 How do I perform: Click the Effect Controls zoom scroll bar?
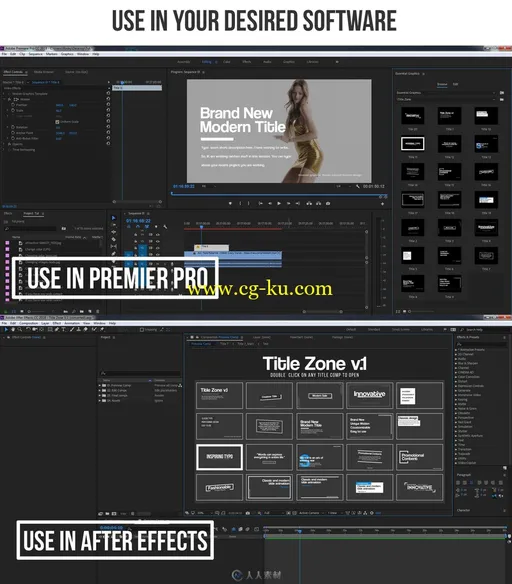tap(137, 201)
